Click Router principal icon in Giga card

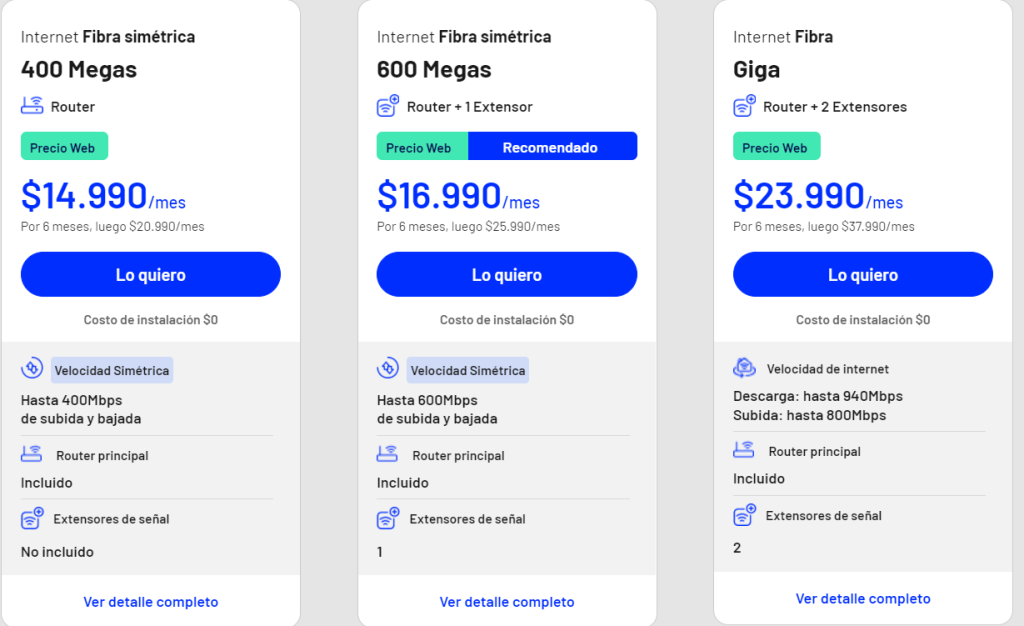click(x=744, y=450)
